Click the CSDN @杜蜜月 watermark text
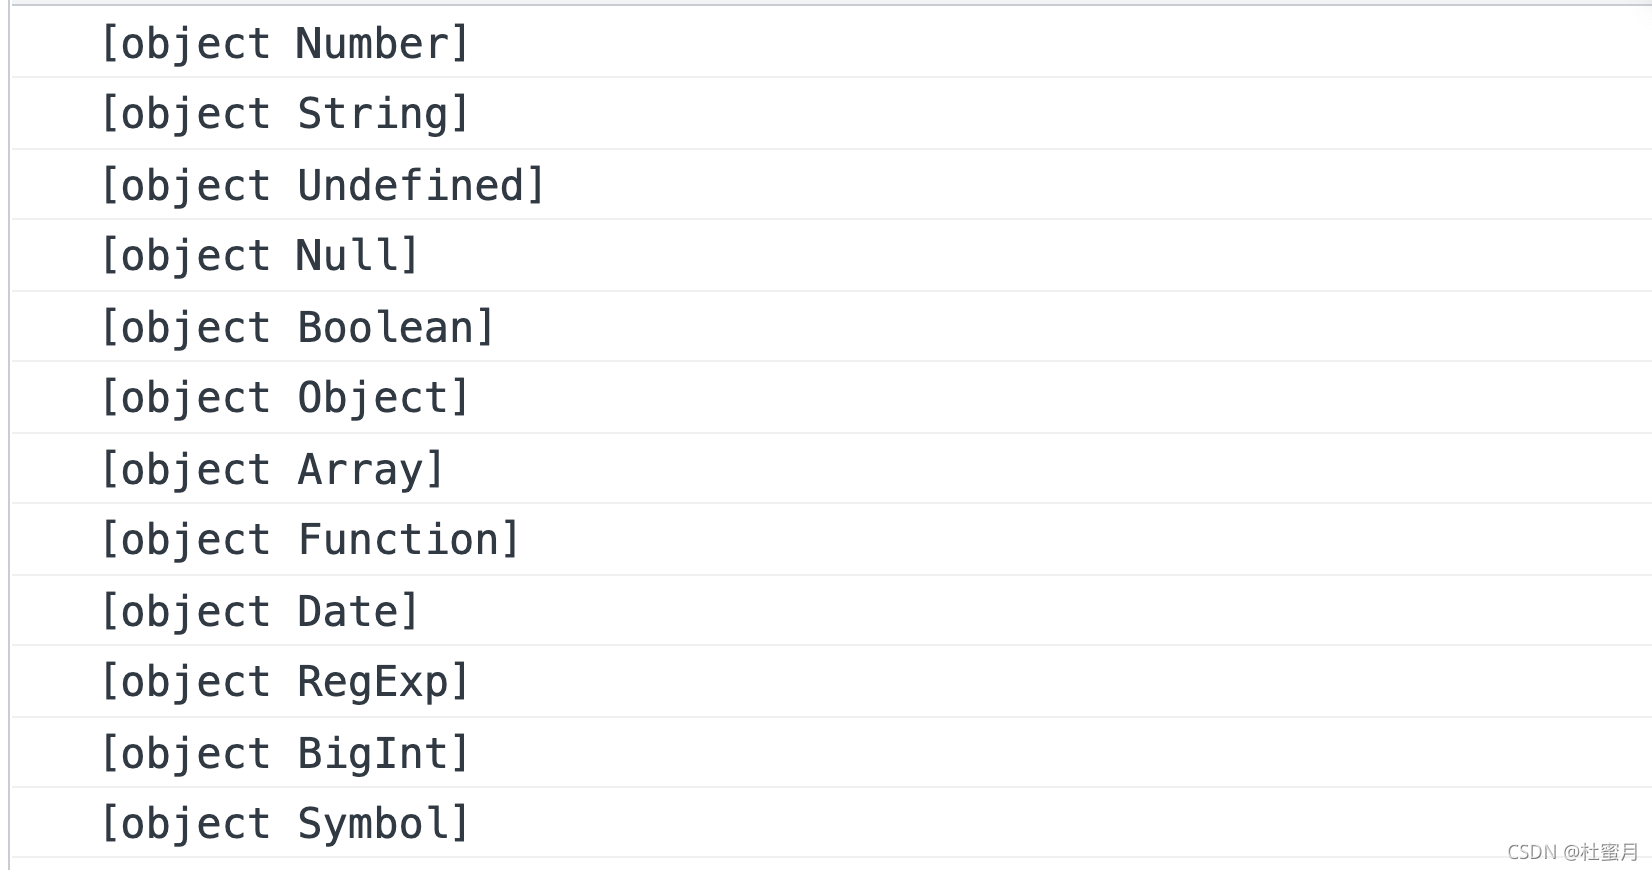The height and width of the screenshot is (870, 1652). [x=1572, y=852]
